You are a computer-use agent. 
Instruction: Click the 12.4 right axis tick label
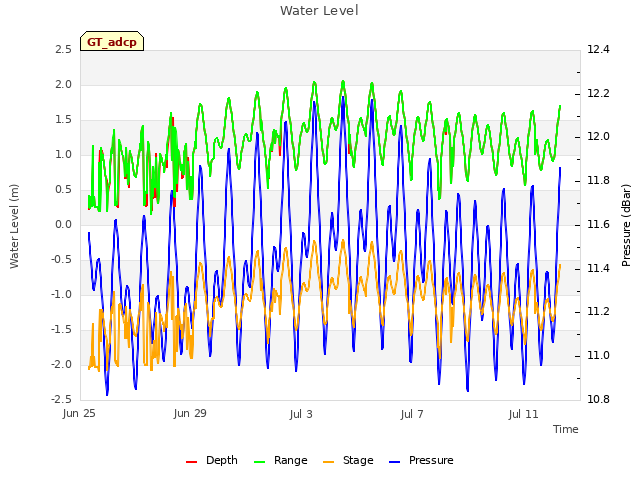coord(598,49)
